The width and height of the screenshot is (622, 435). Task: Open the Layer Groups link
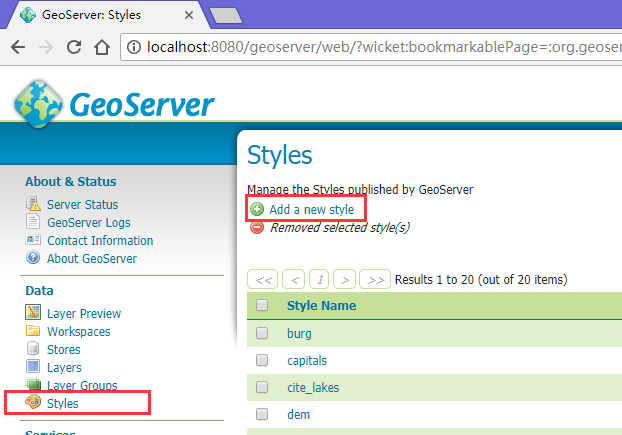click(82, 385)
